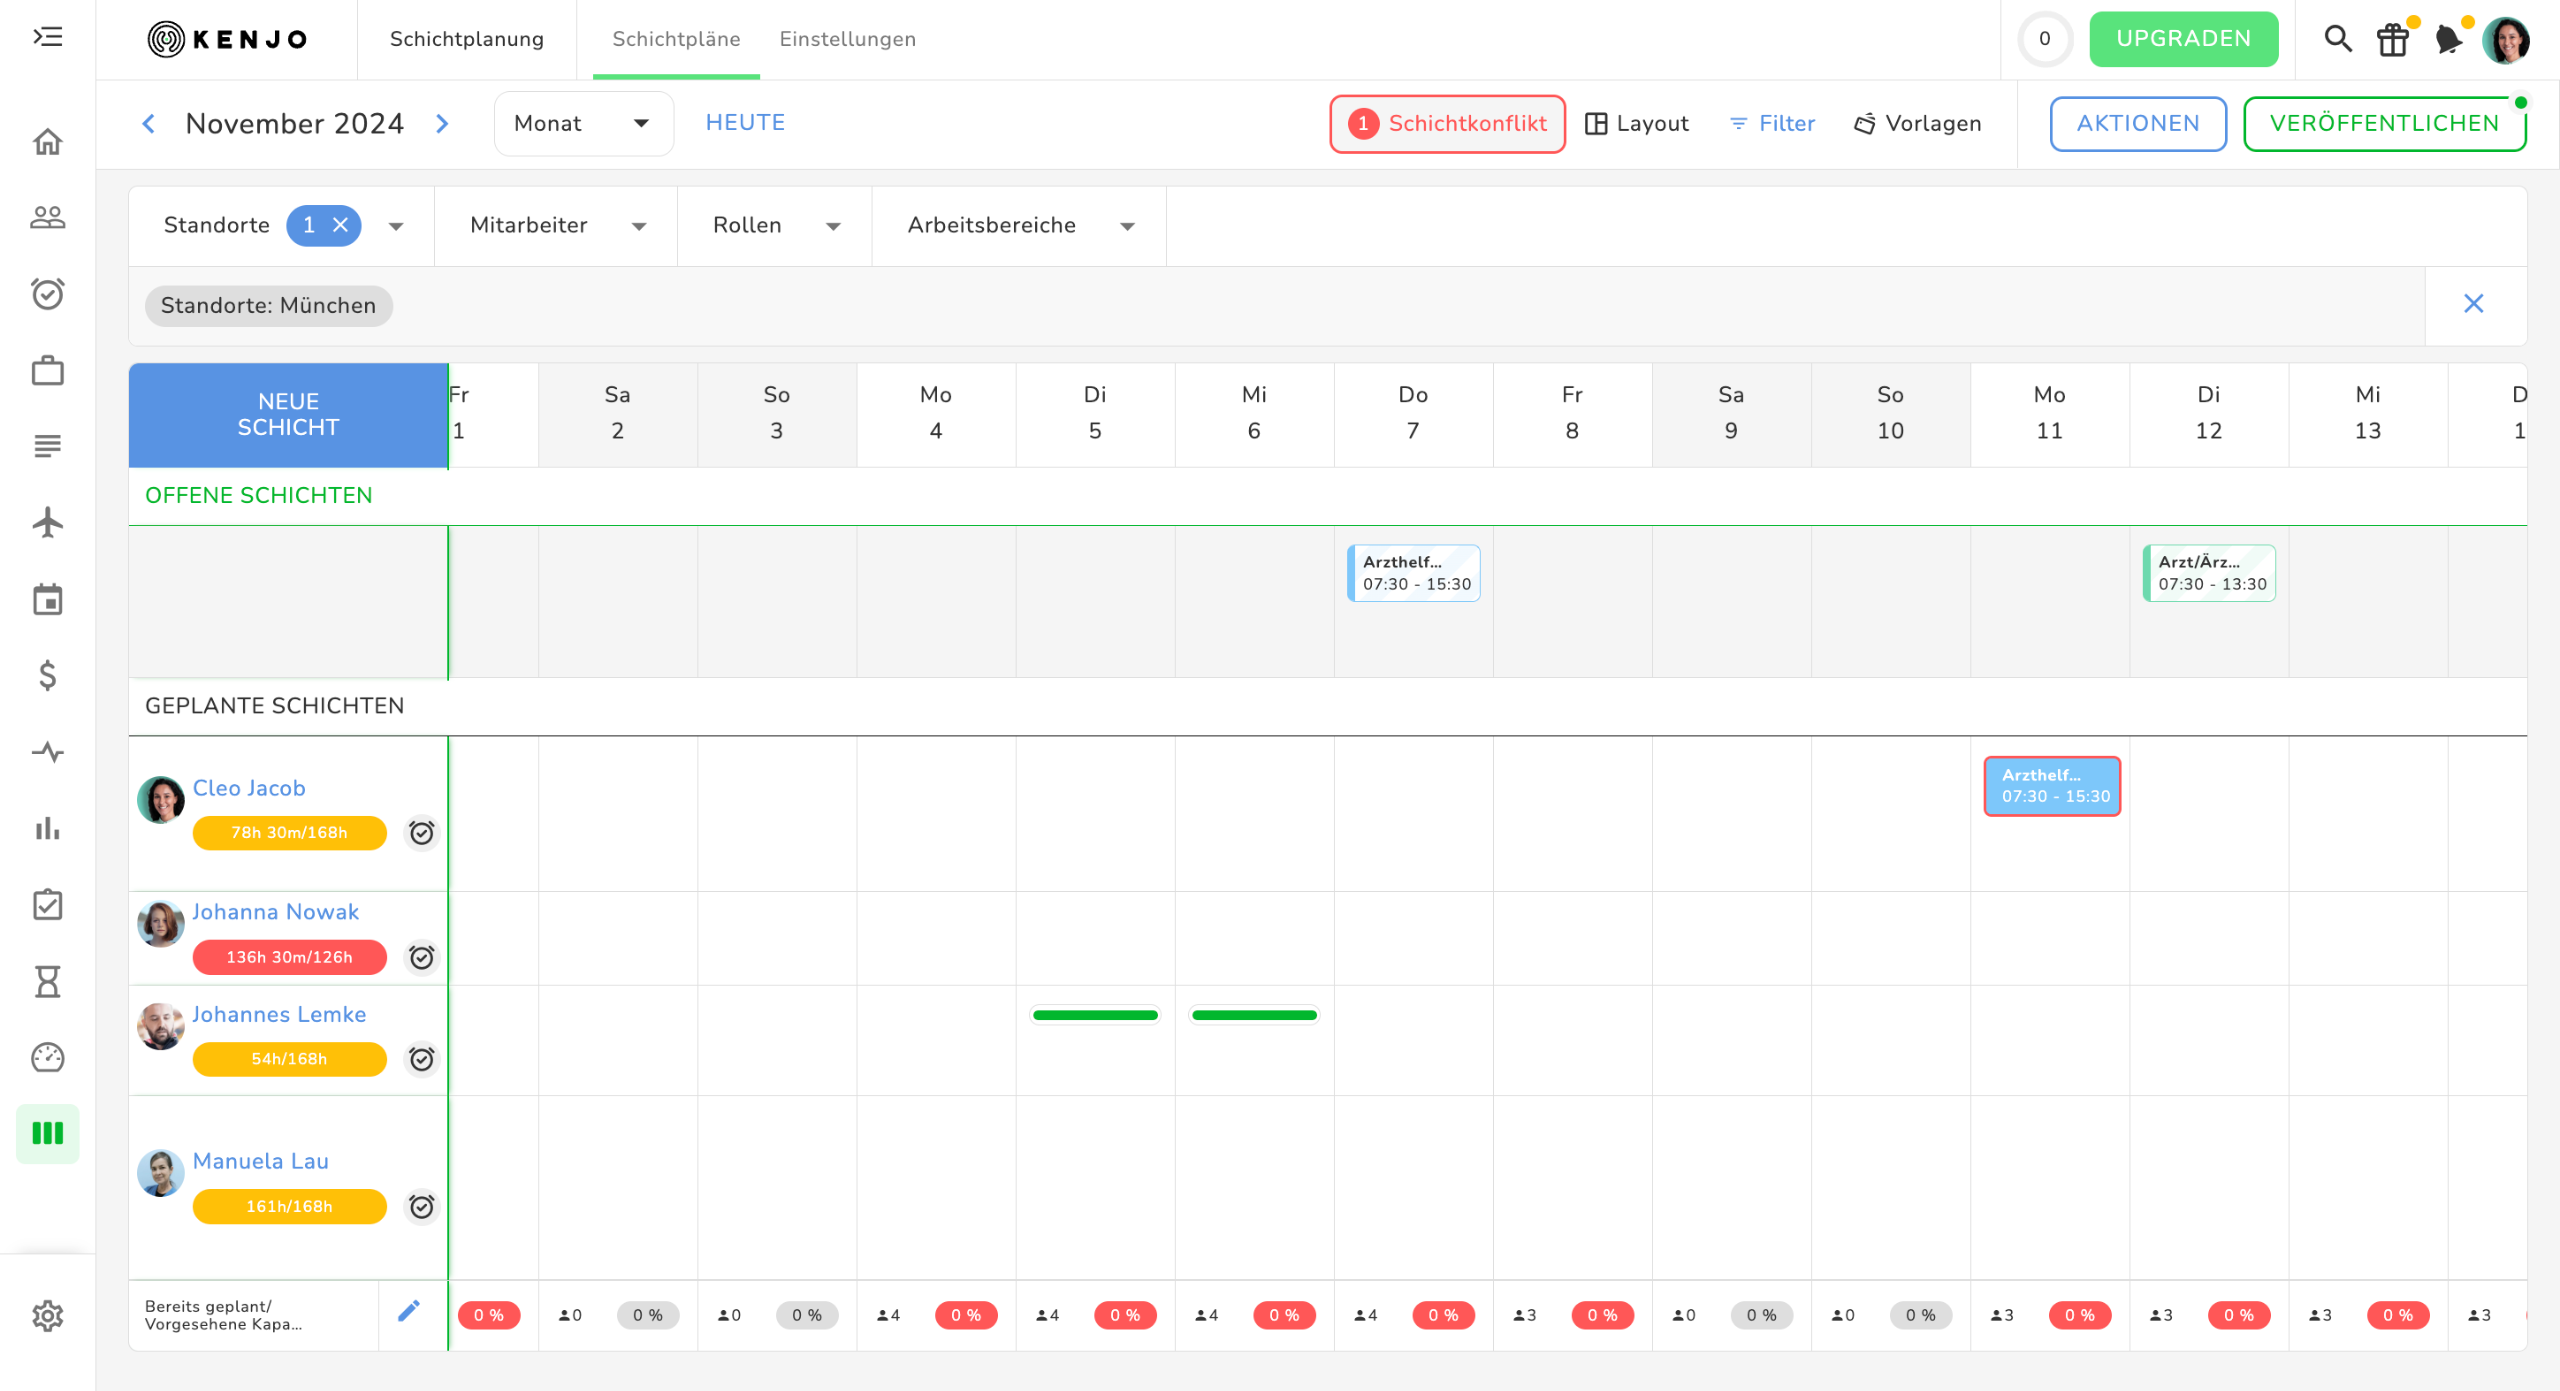Toggle the Filter panel
This screenshot has height=1391, width=2560.
(1772, 124)
